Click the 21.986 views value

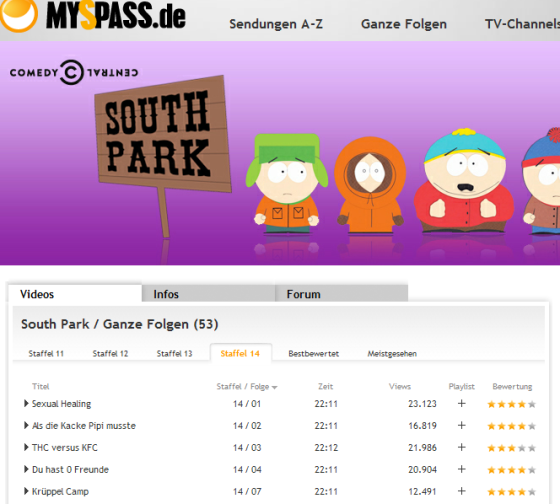[422, 448]
